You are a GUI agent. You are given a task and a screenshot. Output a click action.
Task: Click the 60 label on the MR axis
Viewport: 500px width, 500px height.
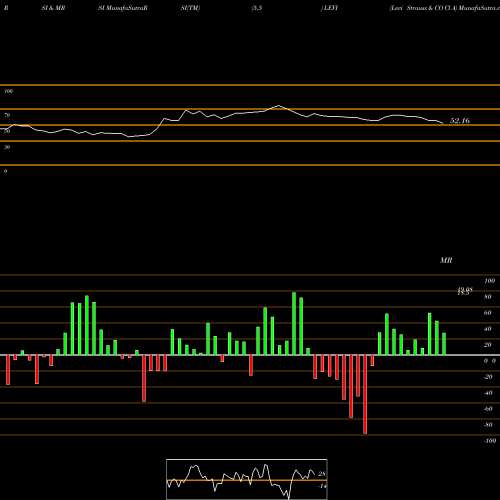pos(488,313)
